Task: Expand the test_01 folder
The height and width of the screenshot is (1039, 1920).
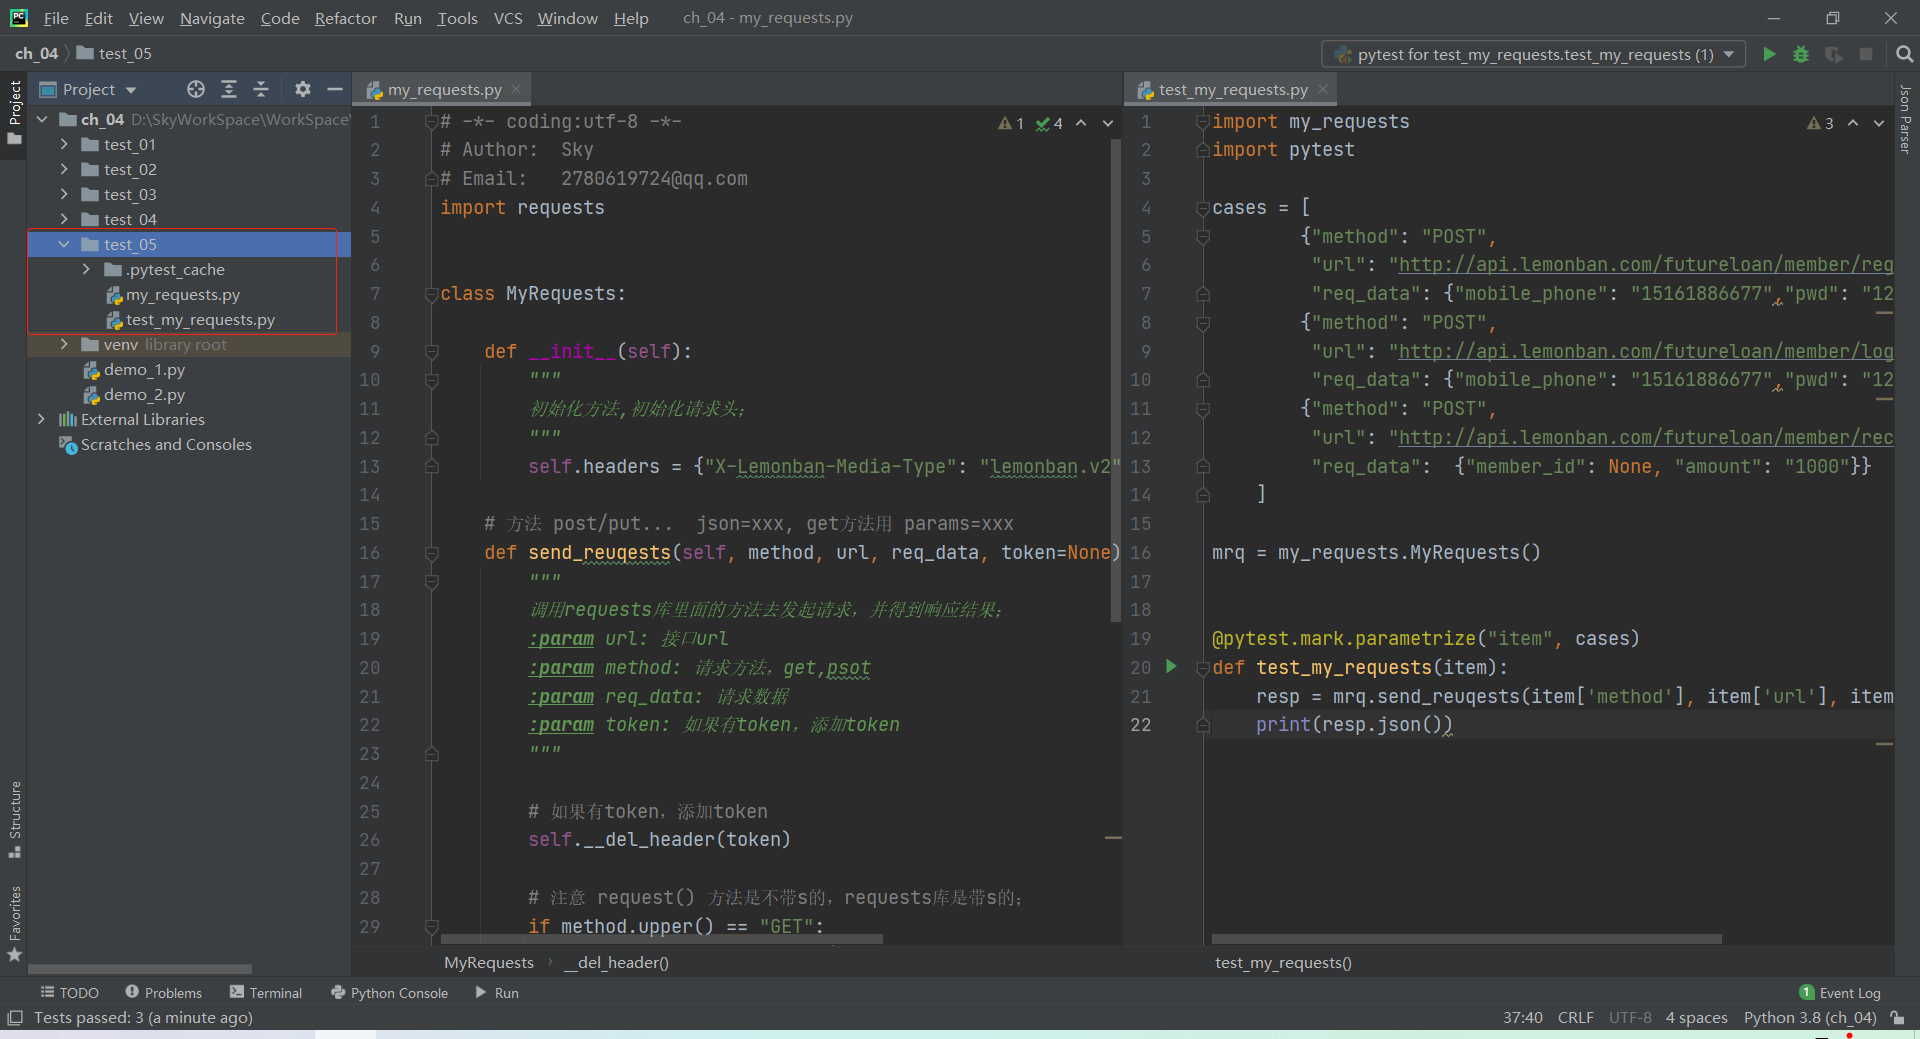Action: click(64, 144)
